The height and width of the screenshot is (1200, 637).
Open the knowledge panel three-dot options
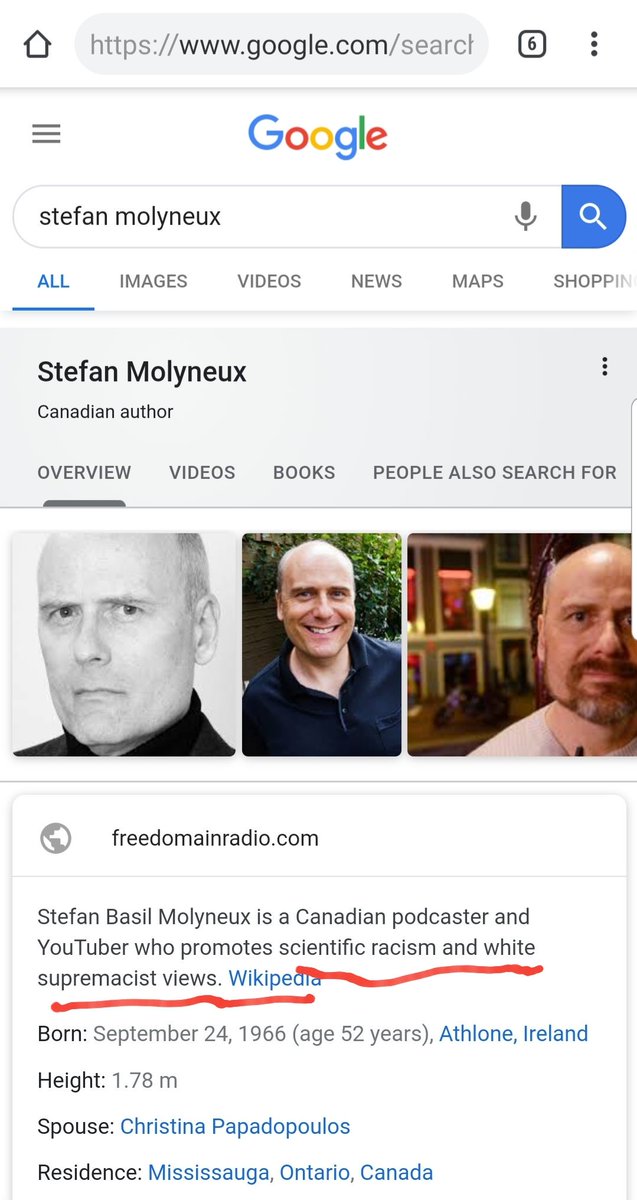(x=604, y=367)
